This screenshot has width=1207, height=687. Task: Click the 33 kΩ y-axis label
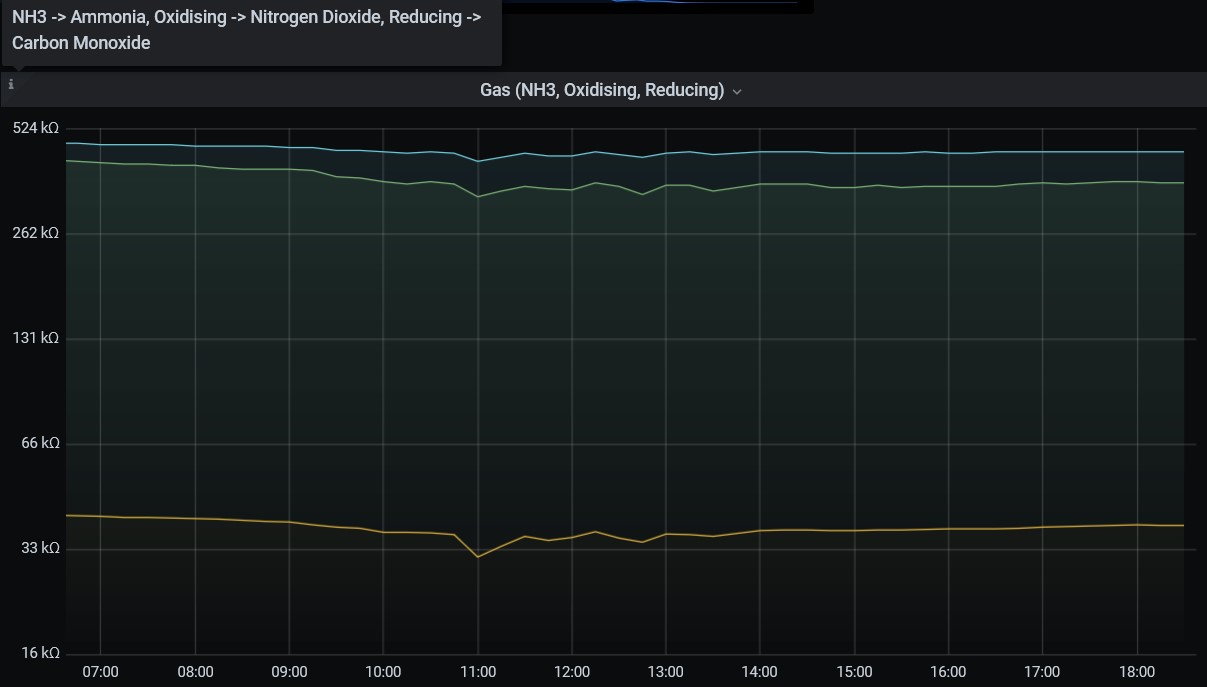pos(40,548)
